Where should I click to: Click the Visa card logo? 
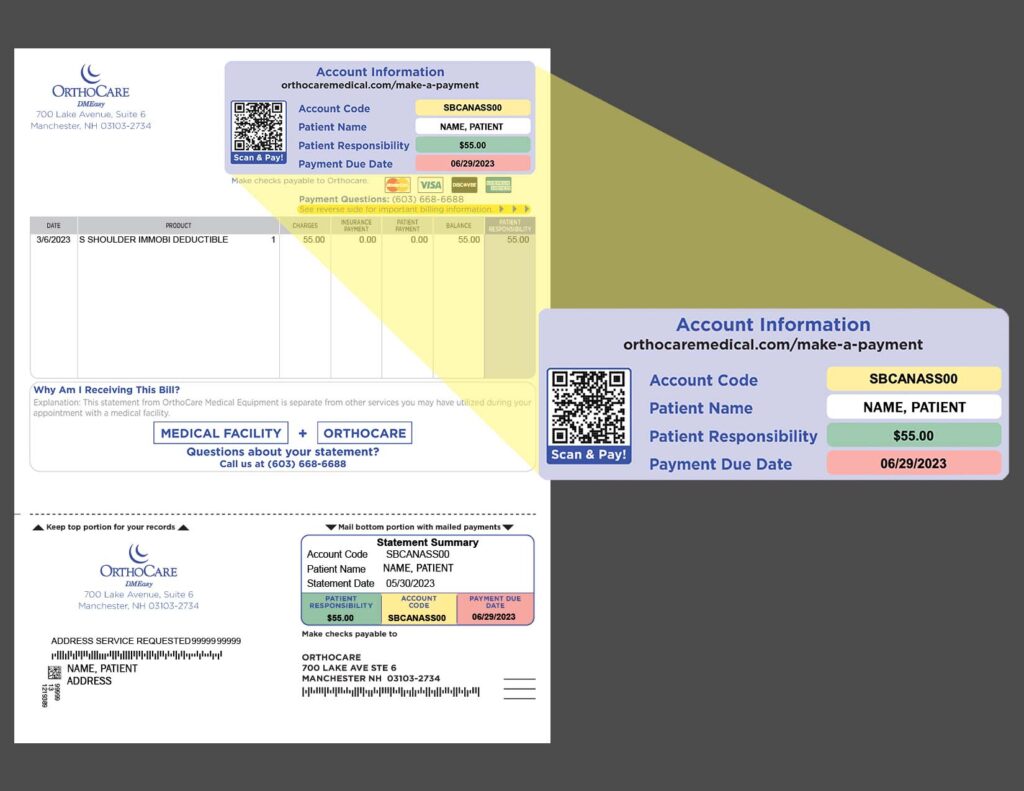tap(430, 185)
